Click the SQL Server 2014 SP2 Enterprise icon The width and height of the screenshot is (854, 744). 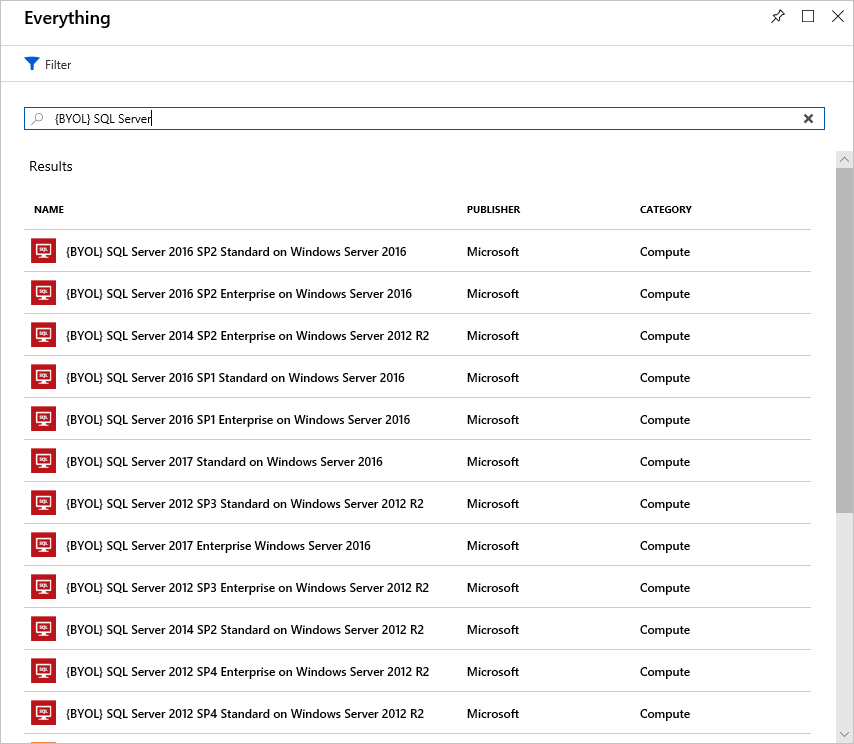pos(43,336)
